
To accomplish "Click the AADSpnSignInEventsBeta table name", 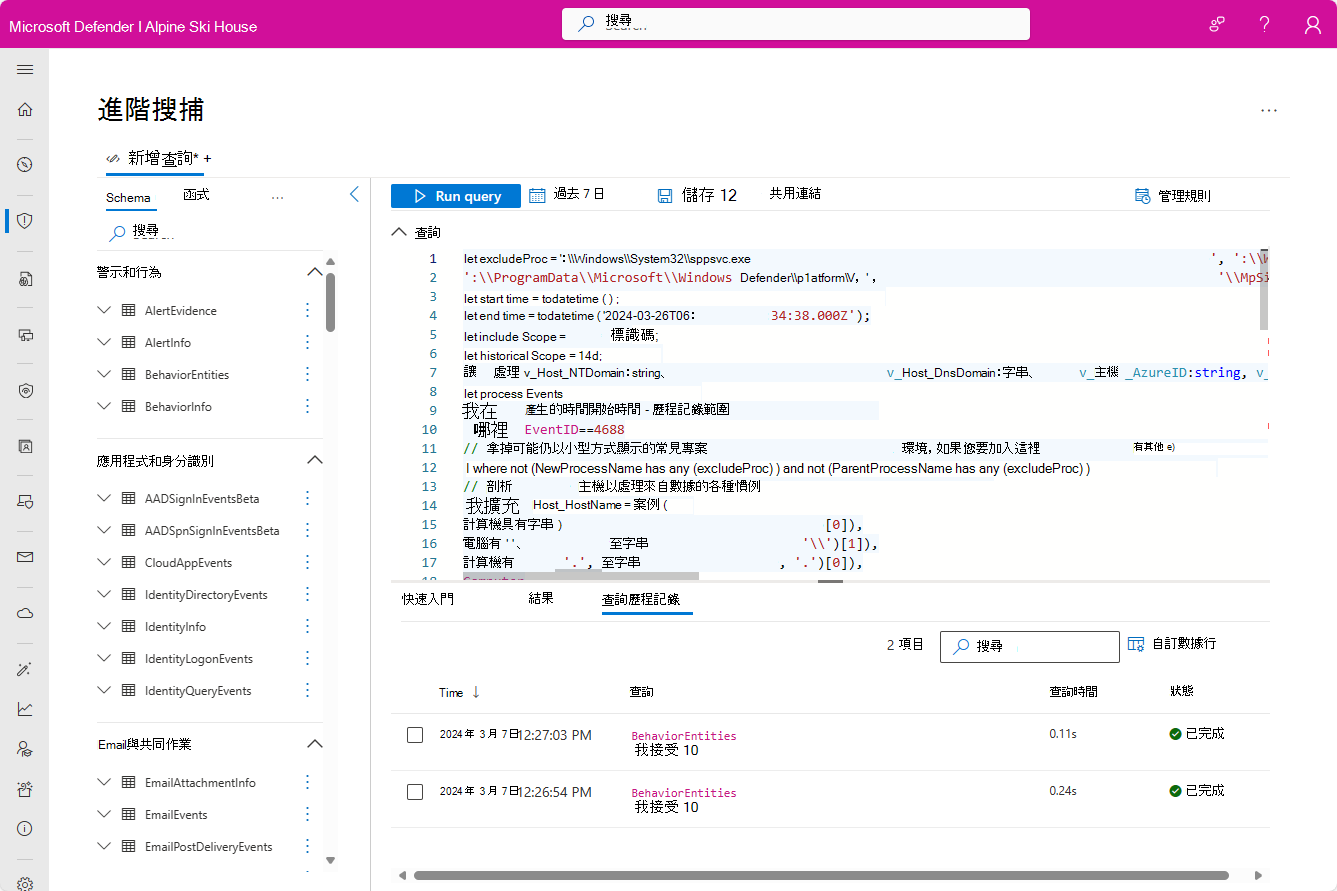I will pos(212,531).
